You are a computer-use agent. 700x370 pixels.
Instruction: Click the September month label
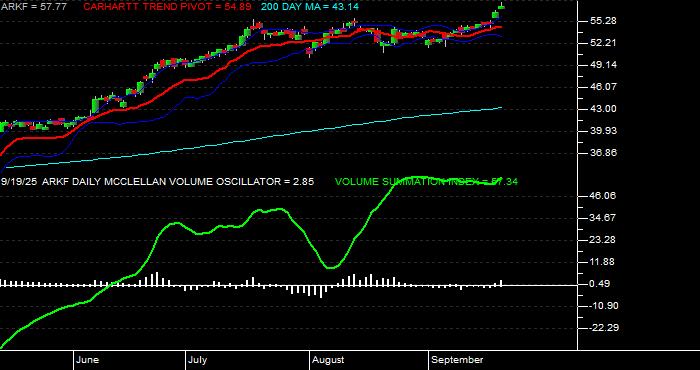coord(458,360)
